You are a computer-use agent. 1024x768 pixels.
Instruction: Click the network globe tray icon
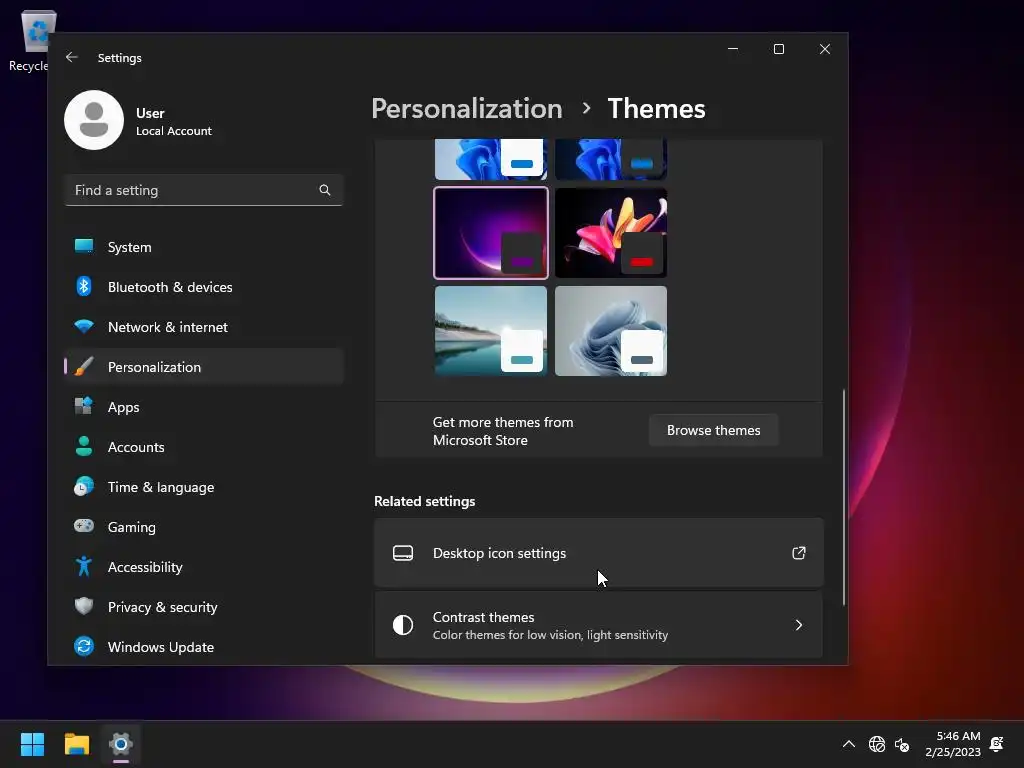(876, 744)
